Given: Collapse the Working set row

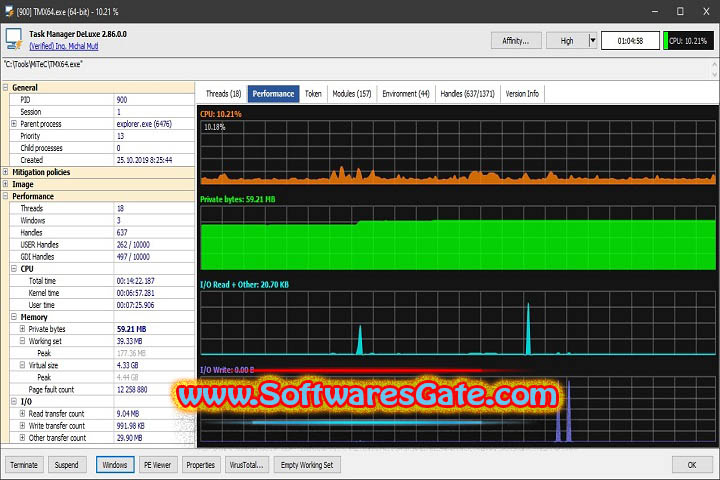Looking at the screenshot, I should tap(22, 341).
